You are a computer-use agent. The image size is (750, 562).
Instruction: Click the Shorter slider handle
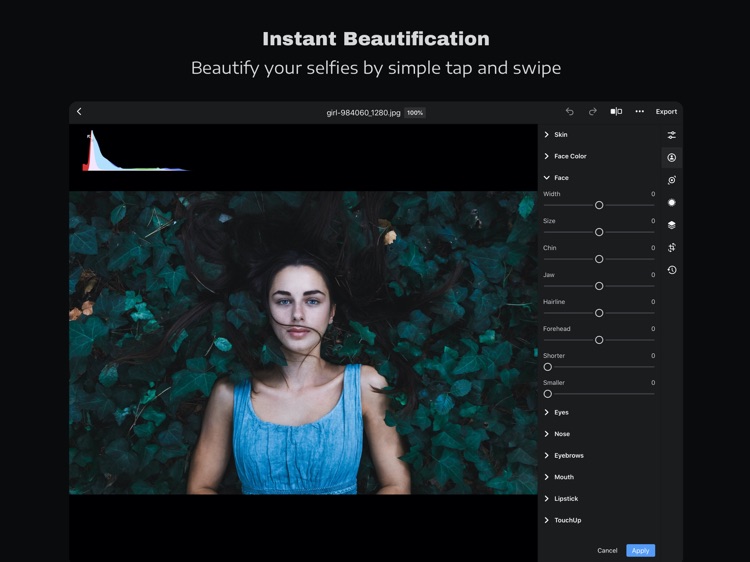tap(548, 367)
